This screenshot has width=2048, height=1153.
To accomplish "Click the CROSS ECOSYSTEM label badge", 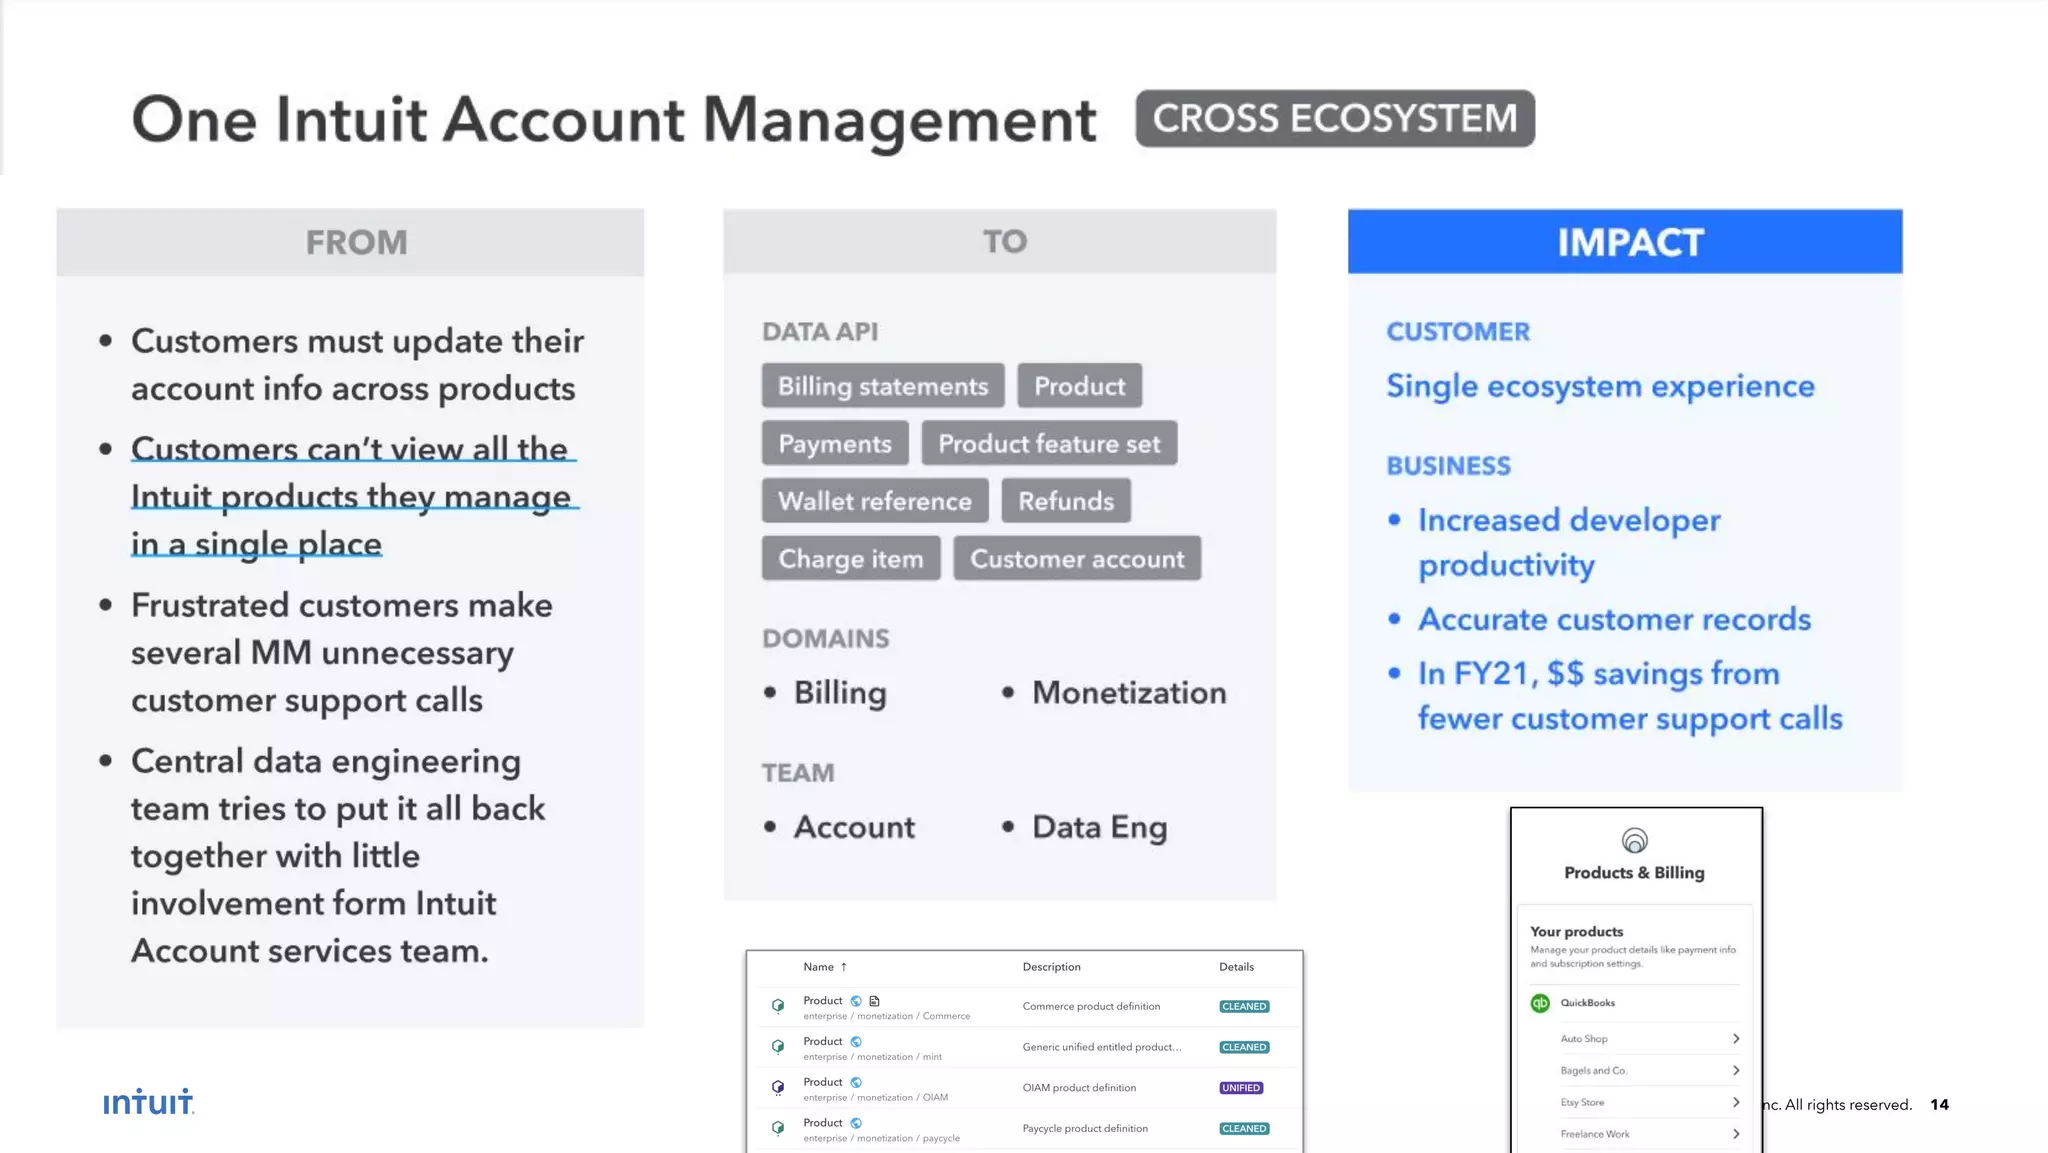I will tap(1334, 119).
